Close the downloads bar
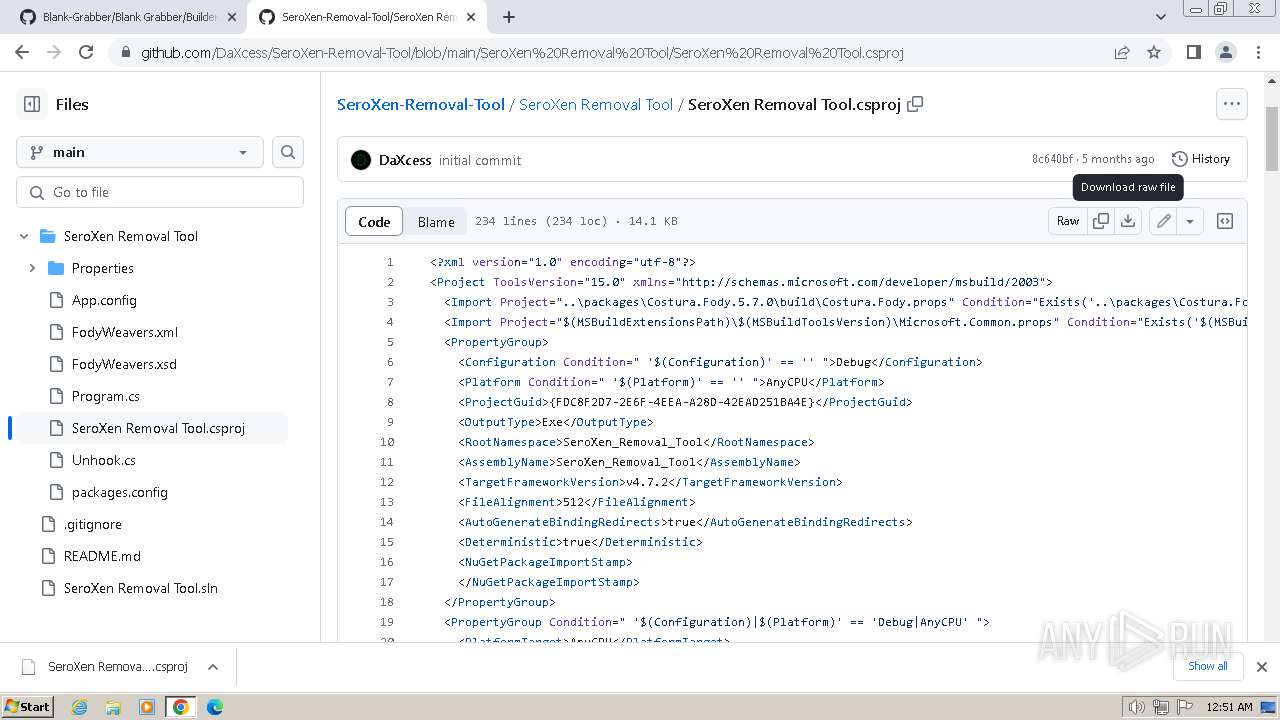 (x=1261, y=666)
